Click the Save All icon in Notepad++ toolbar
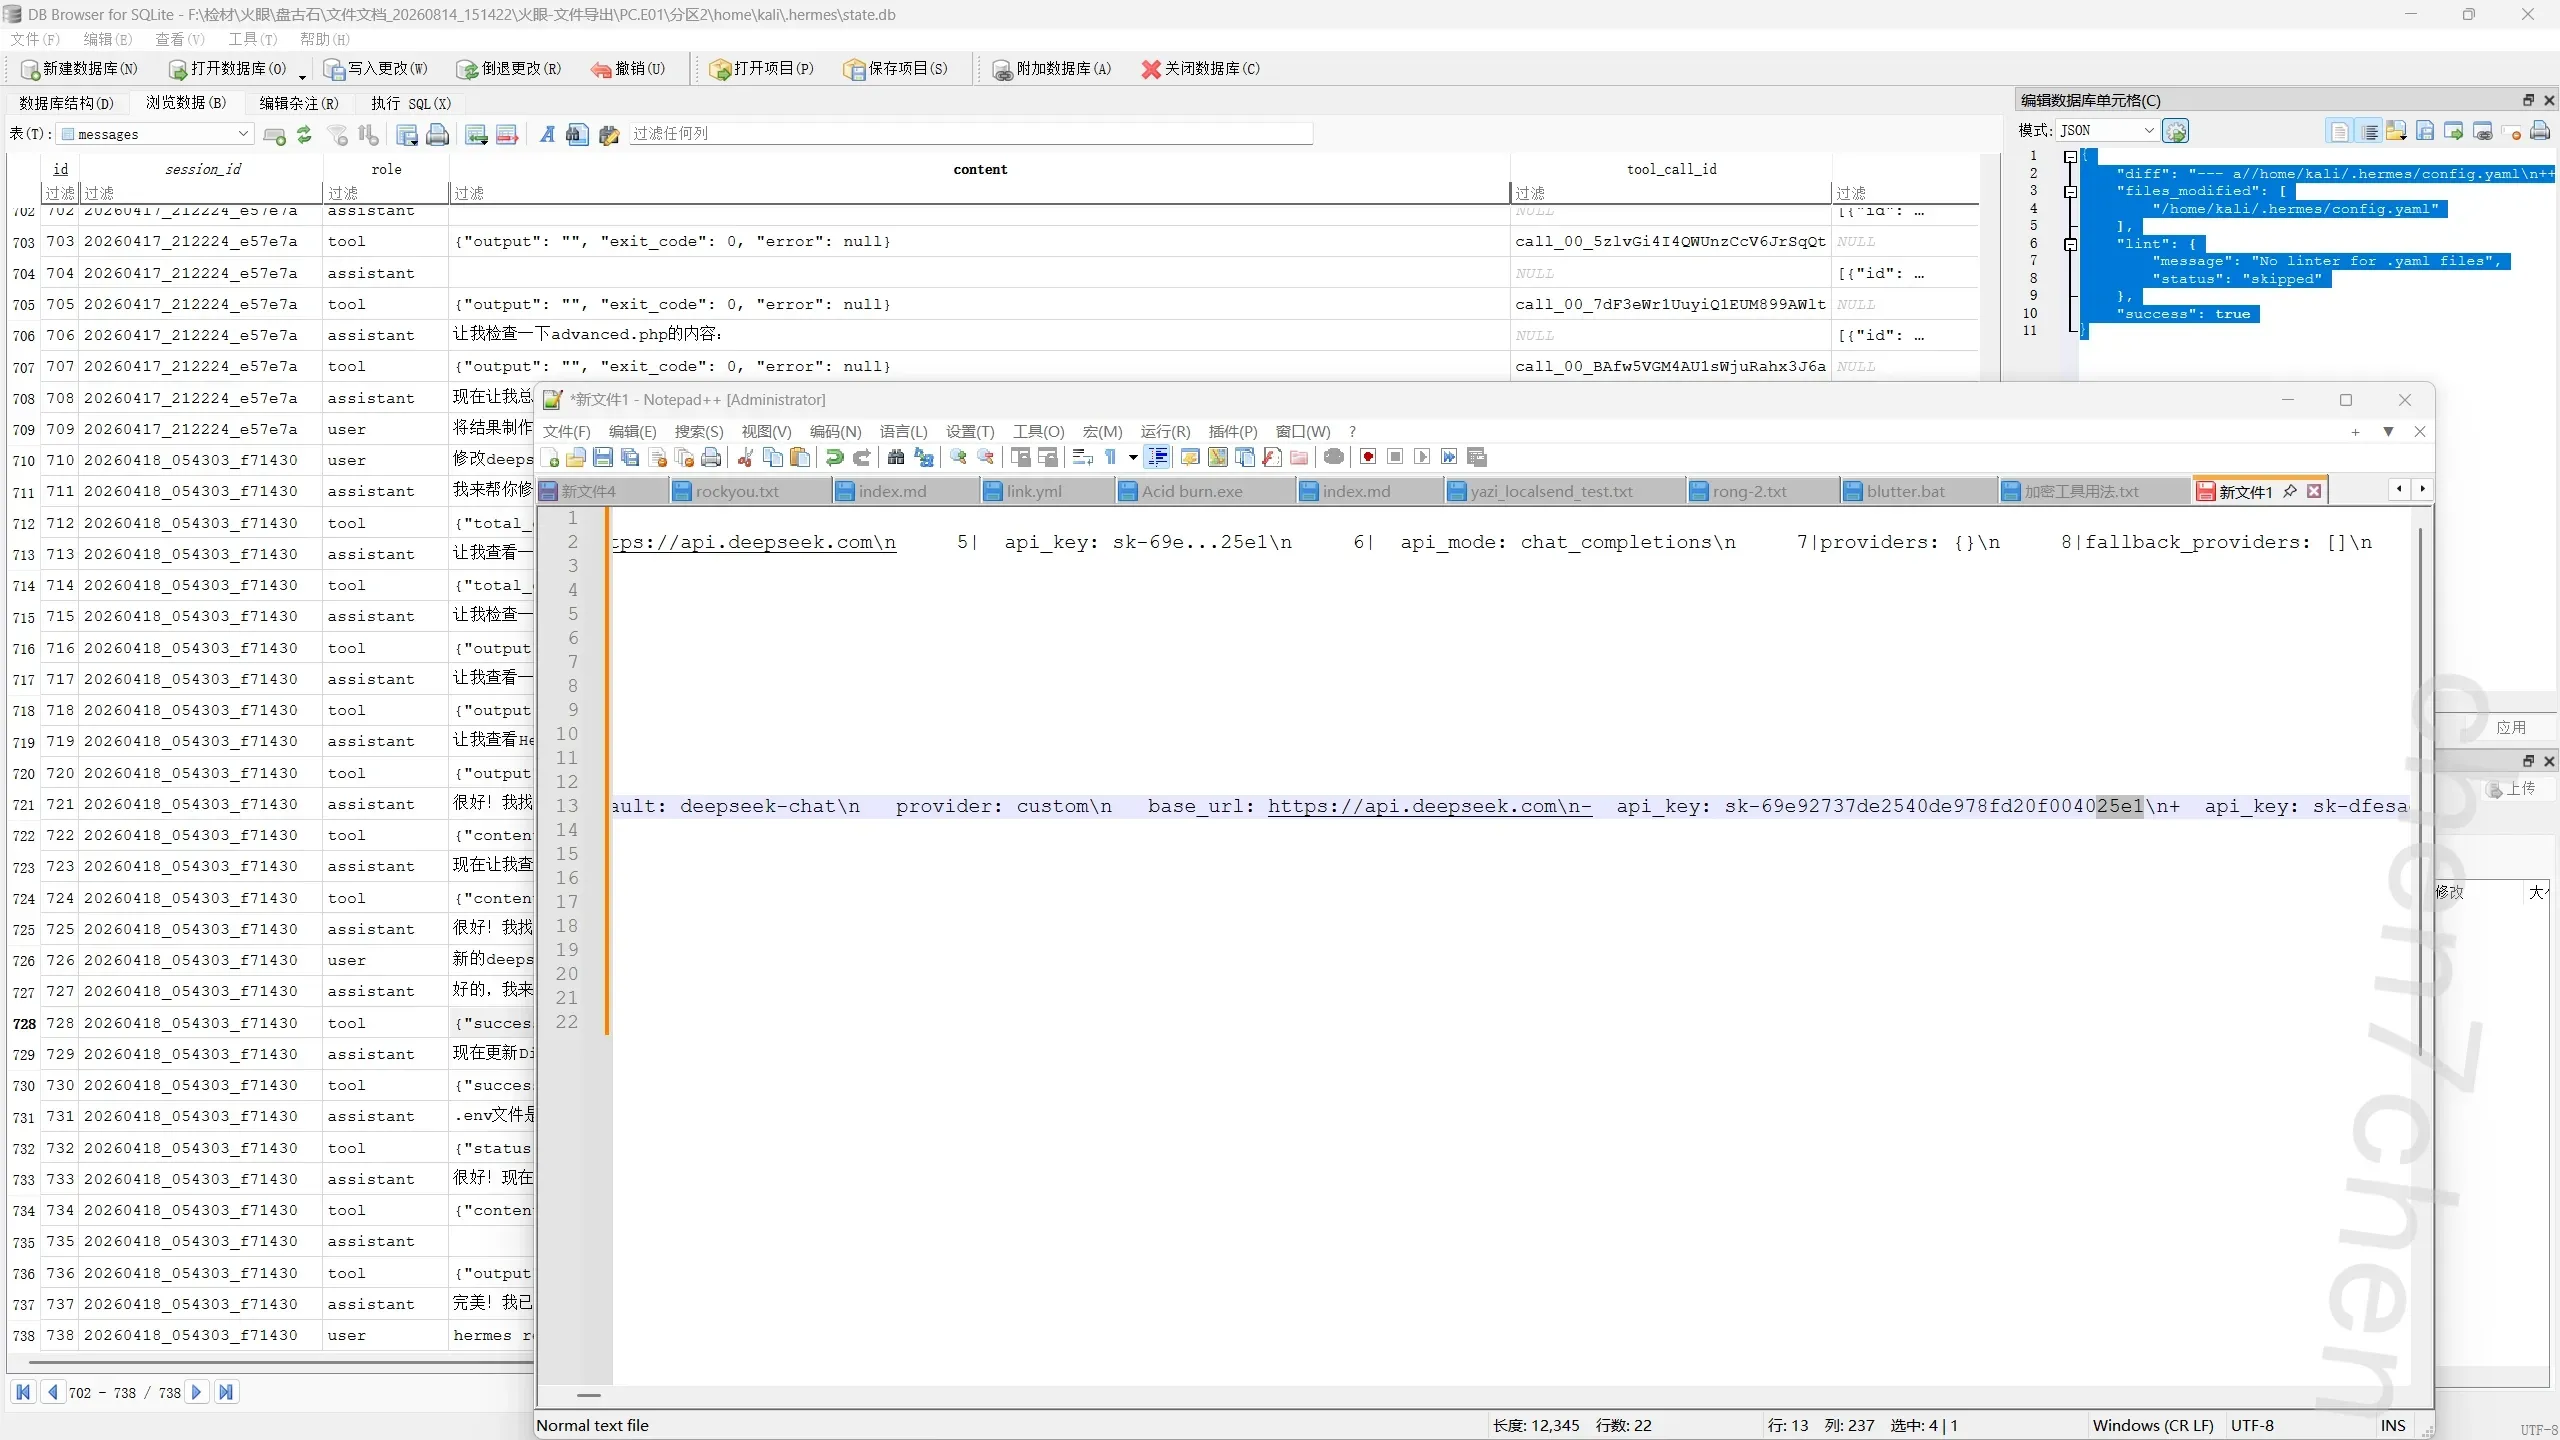The image size is (2560, 1440). [630, 458]
